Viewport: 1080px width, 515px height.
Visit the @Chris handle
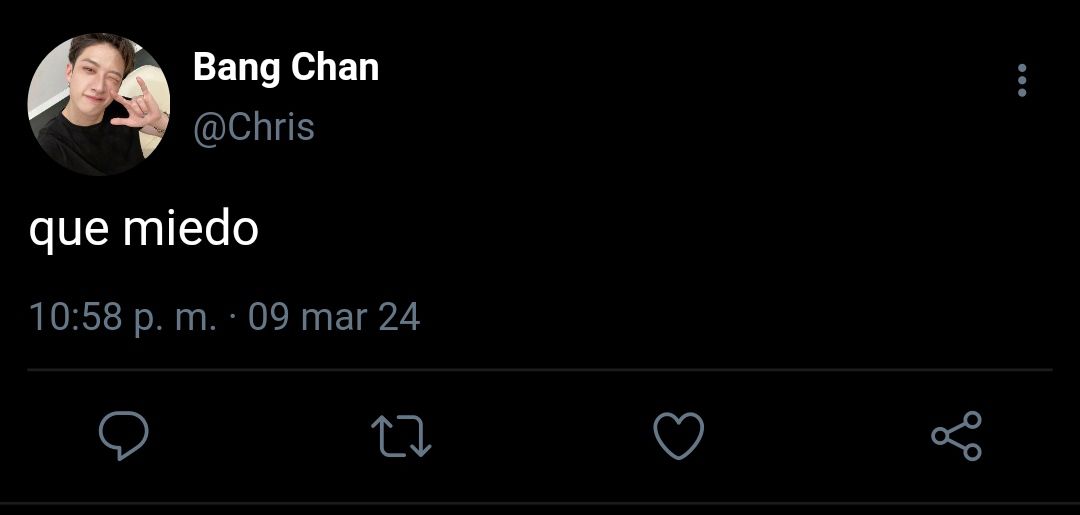253,127
